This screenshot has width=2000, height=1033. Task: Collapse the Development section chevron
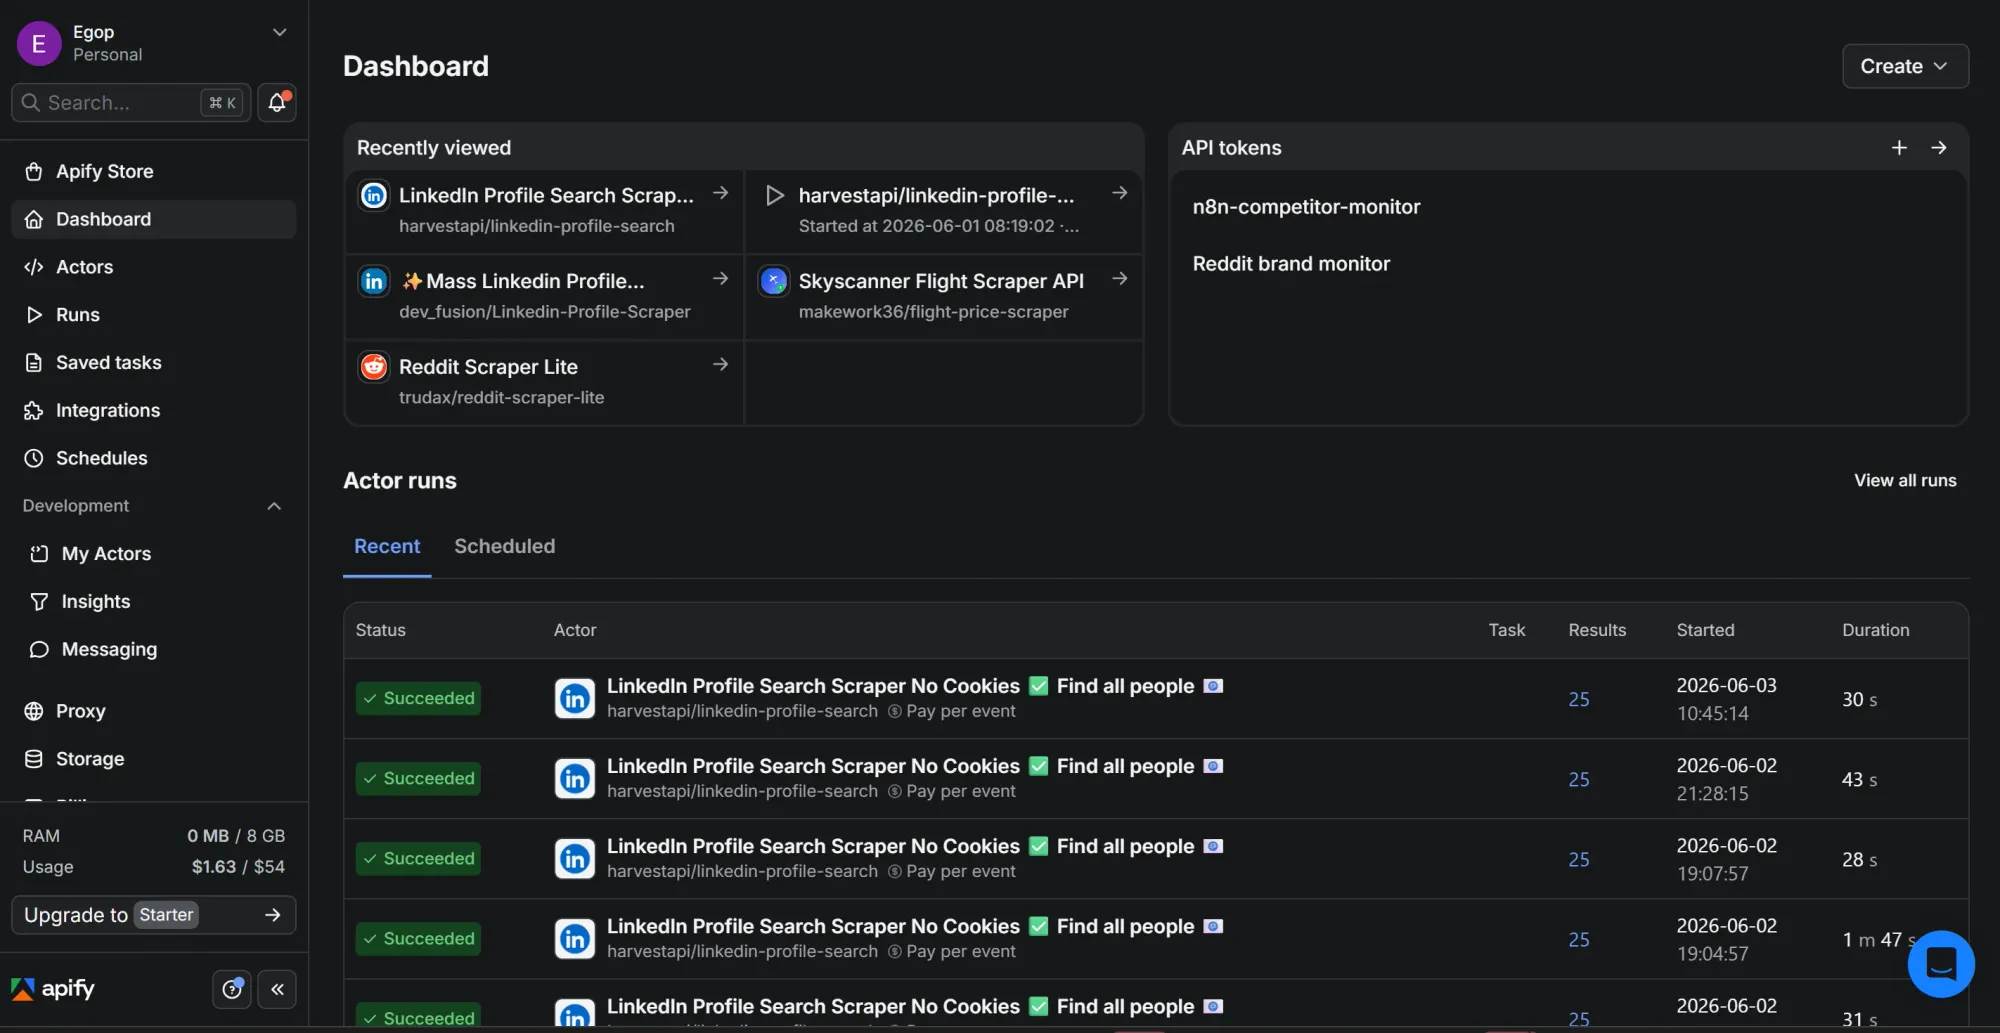click(274, 506)
